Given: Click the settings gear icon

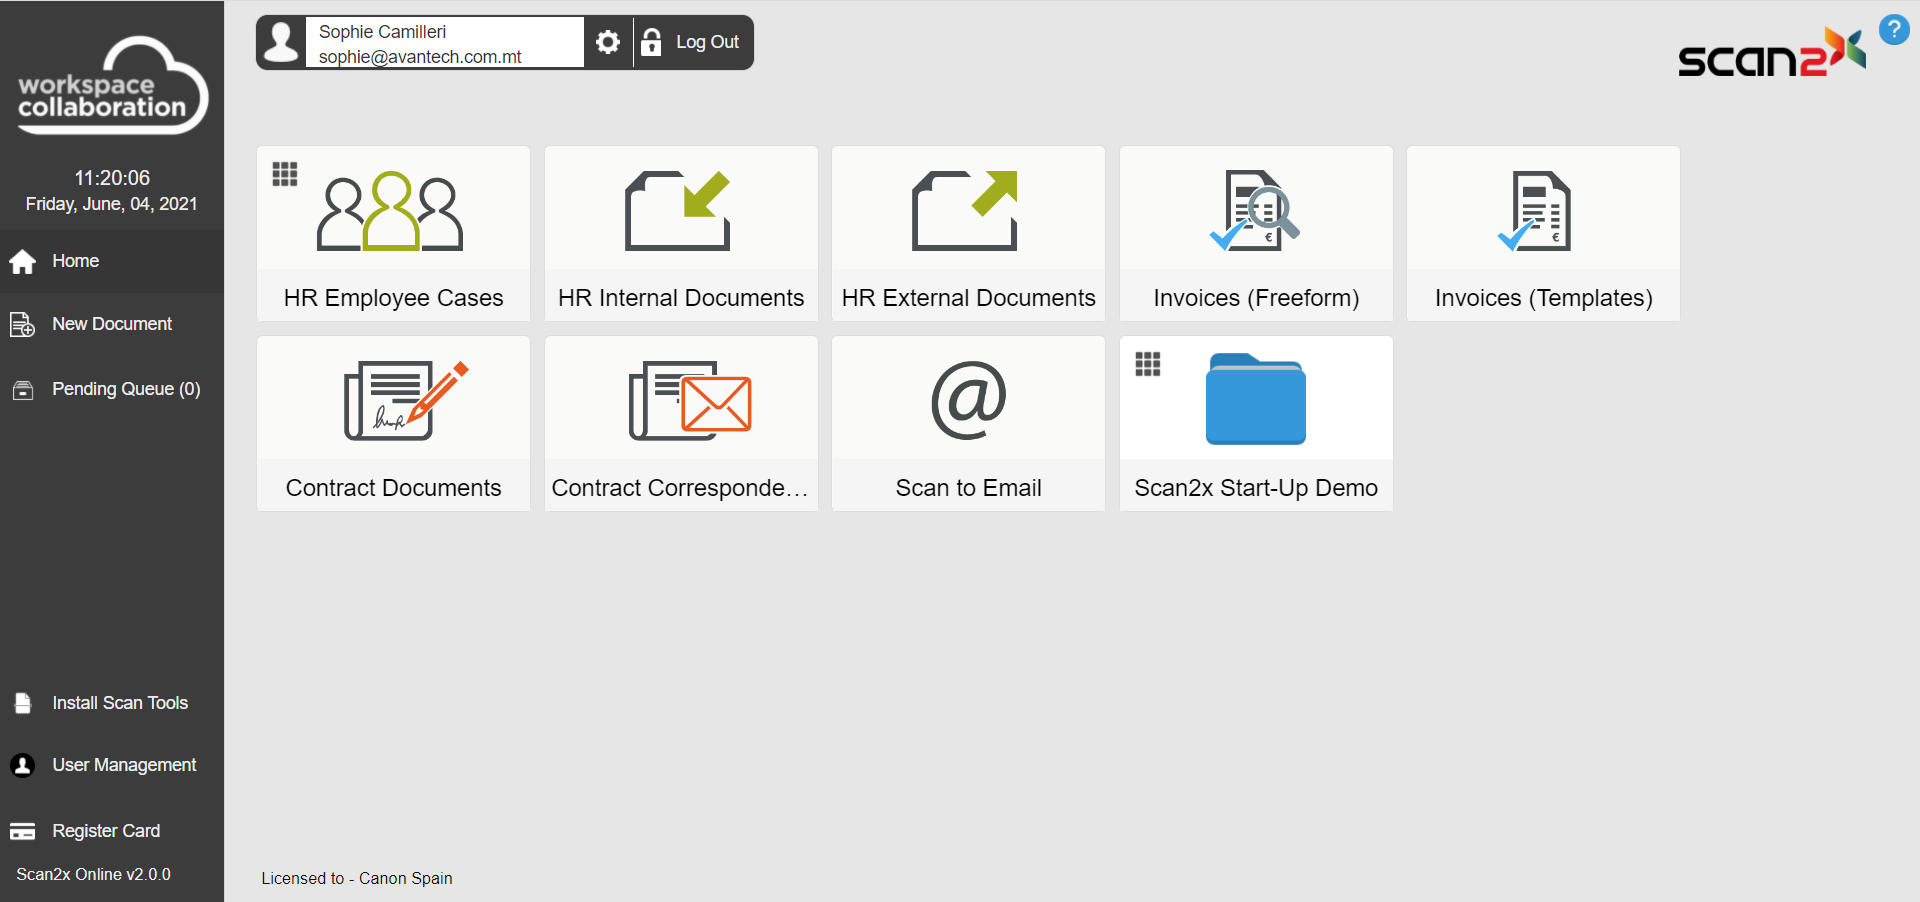Looking at the screenshot, I should pyautogui.click(x=608, y=42).
